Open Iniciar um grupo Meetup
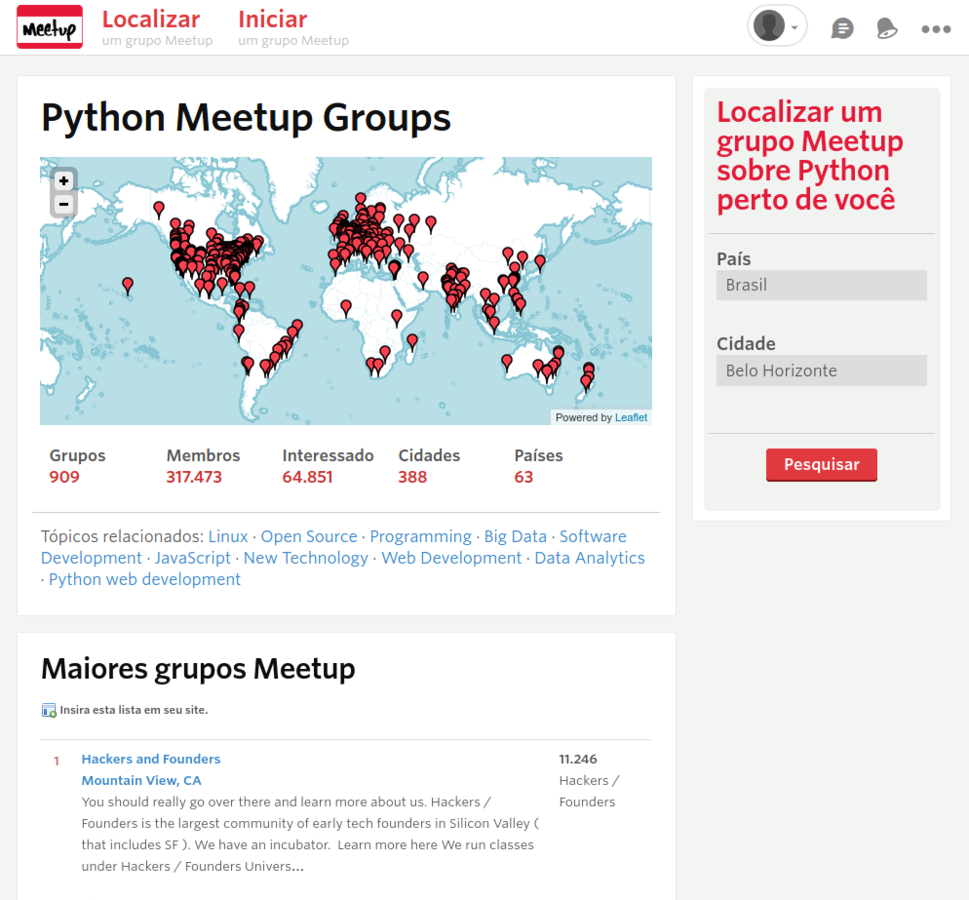This screenshot has width=969, height=900. coord(294,28)
